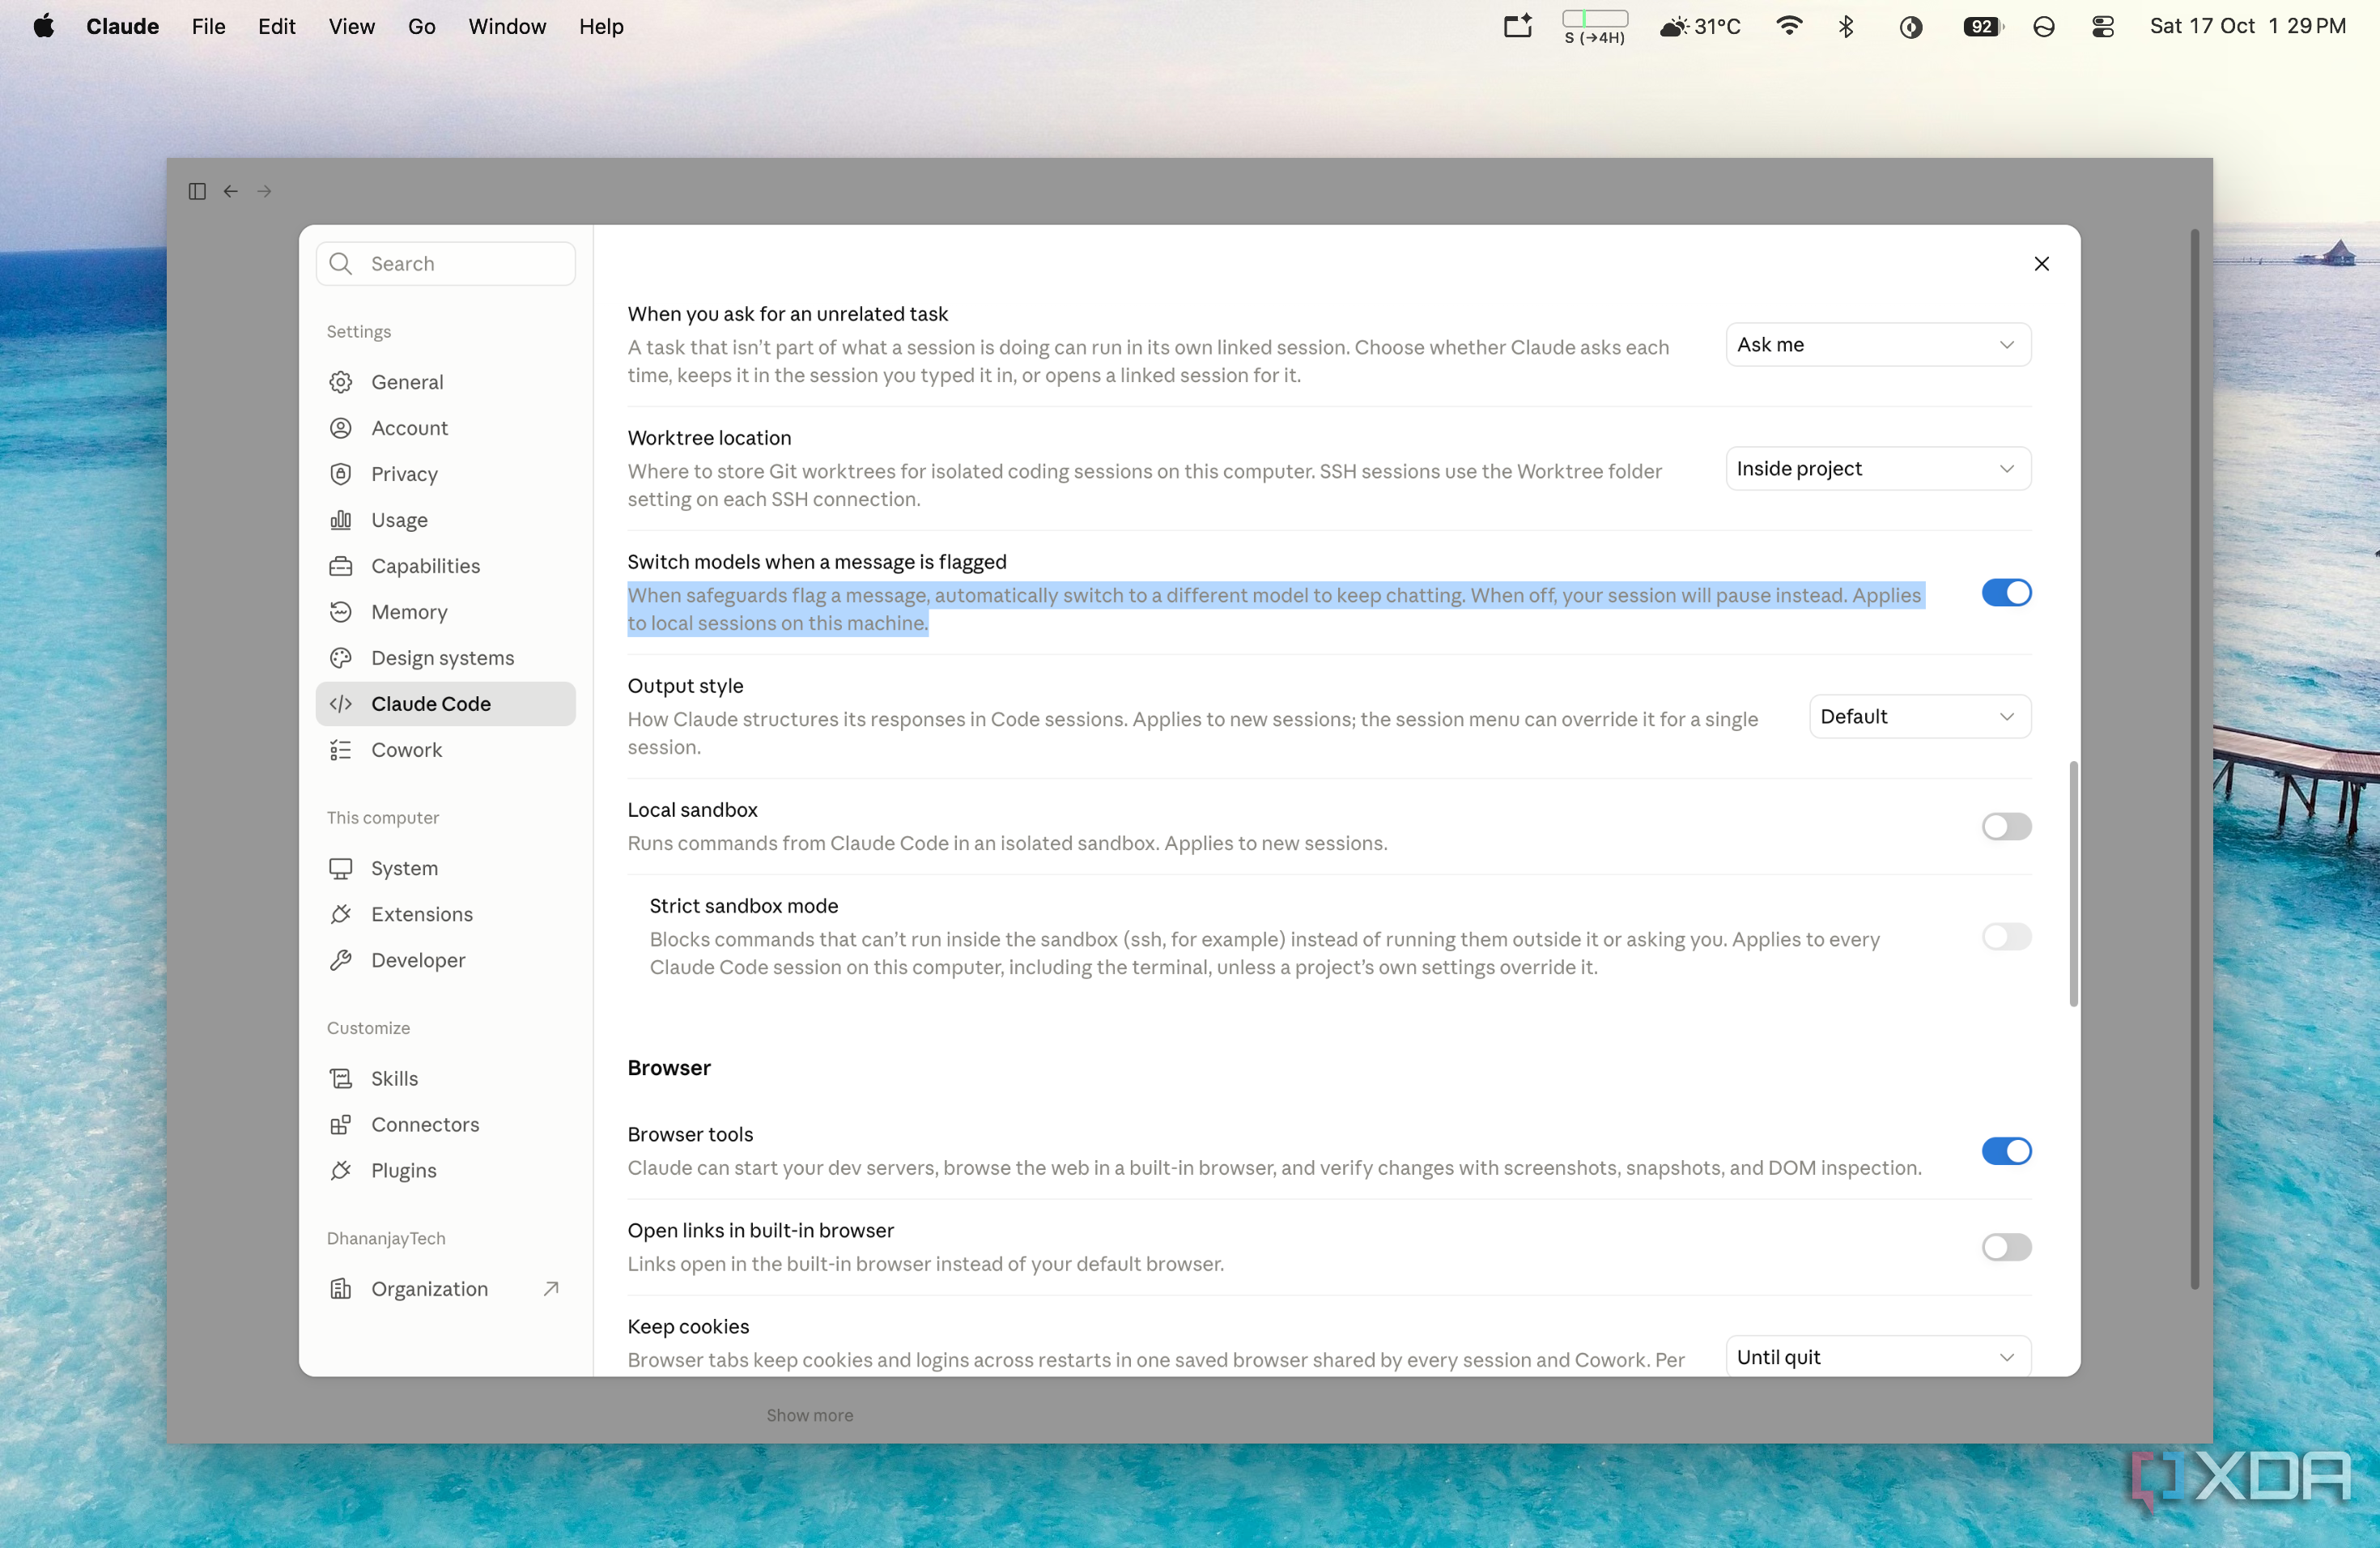This screenshot has height=1548, width=2380.
Task: Click the Skills icon in Customize
Action: click(341, 1078)
